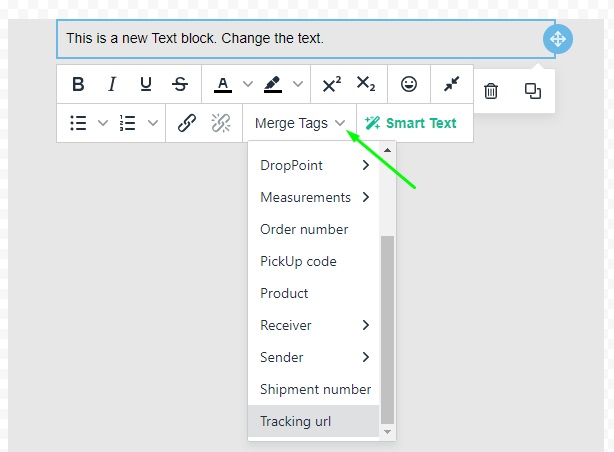Toggle bold formatting
Screen dimensions: 614x452
(78, 85)
